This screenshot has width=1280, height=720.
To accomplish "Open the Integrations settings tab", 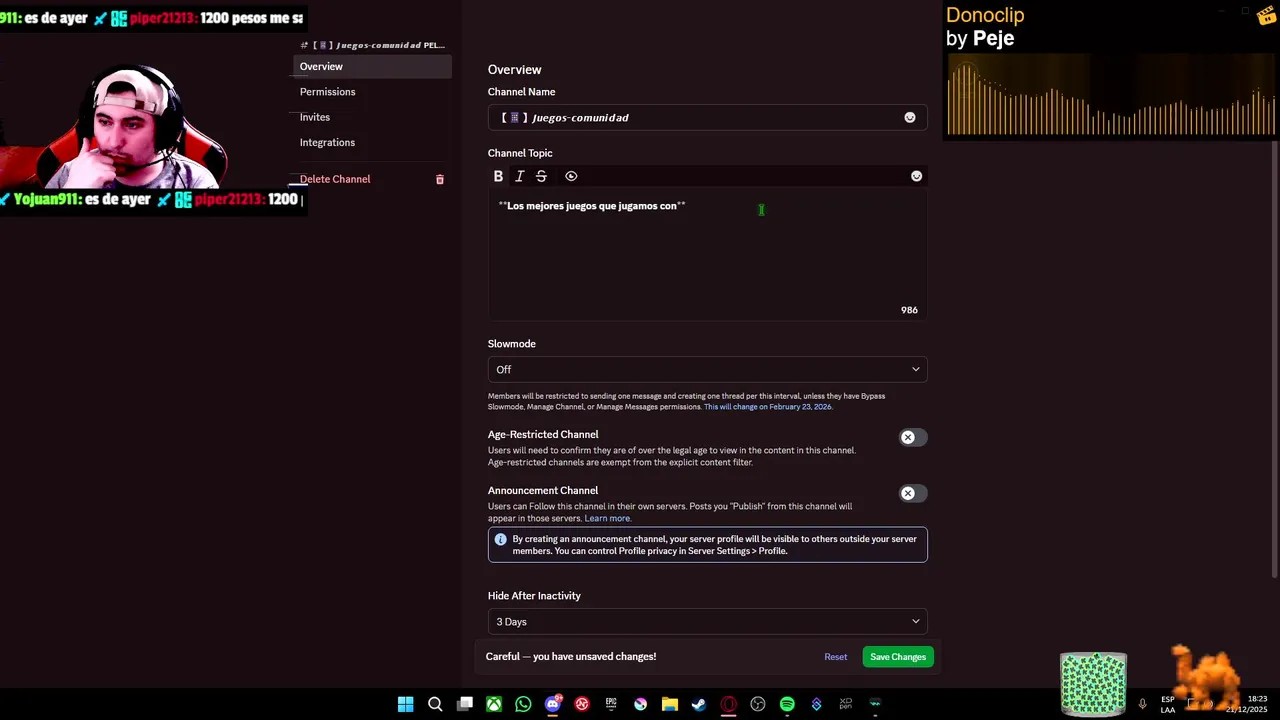I will [373, 142].
